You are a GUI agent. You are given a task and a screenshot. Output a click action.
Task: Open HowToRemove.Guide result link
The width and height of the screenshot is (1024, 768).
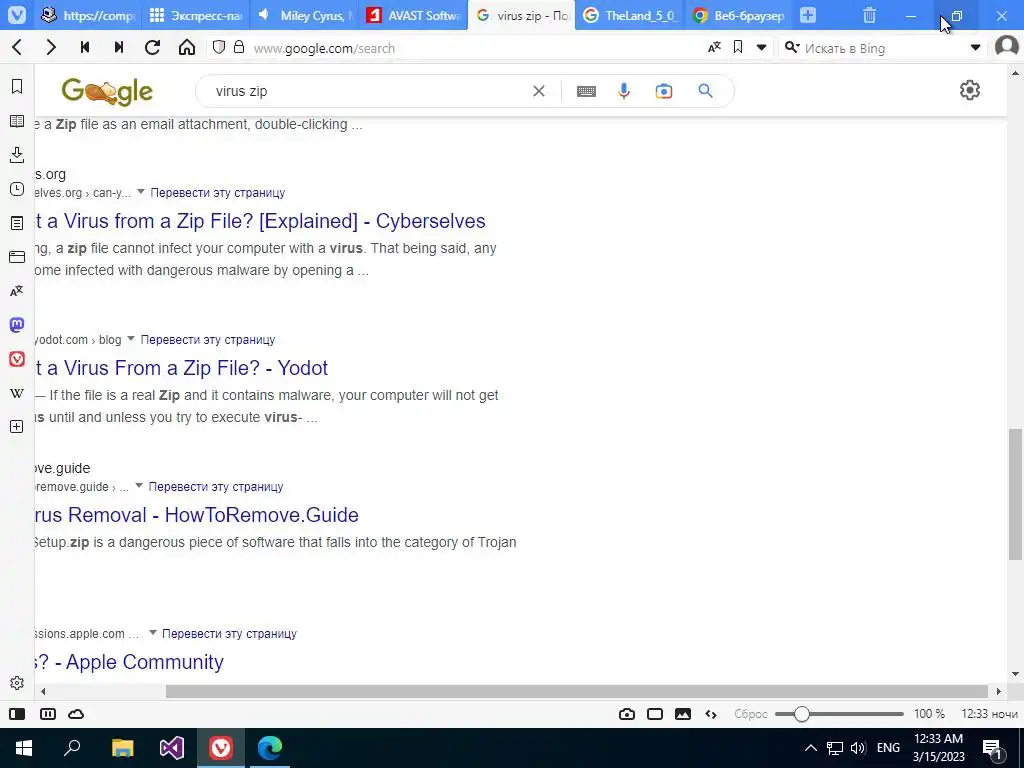pyautogui.click(x=197, y=515)
